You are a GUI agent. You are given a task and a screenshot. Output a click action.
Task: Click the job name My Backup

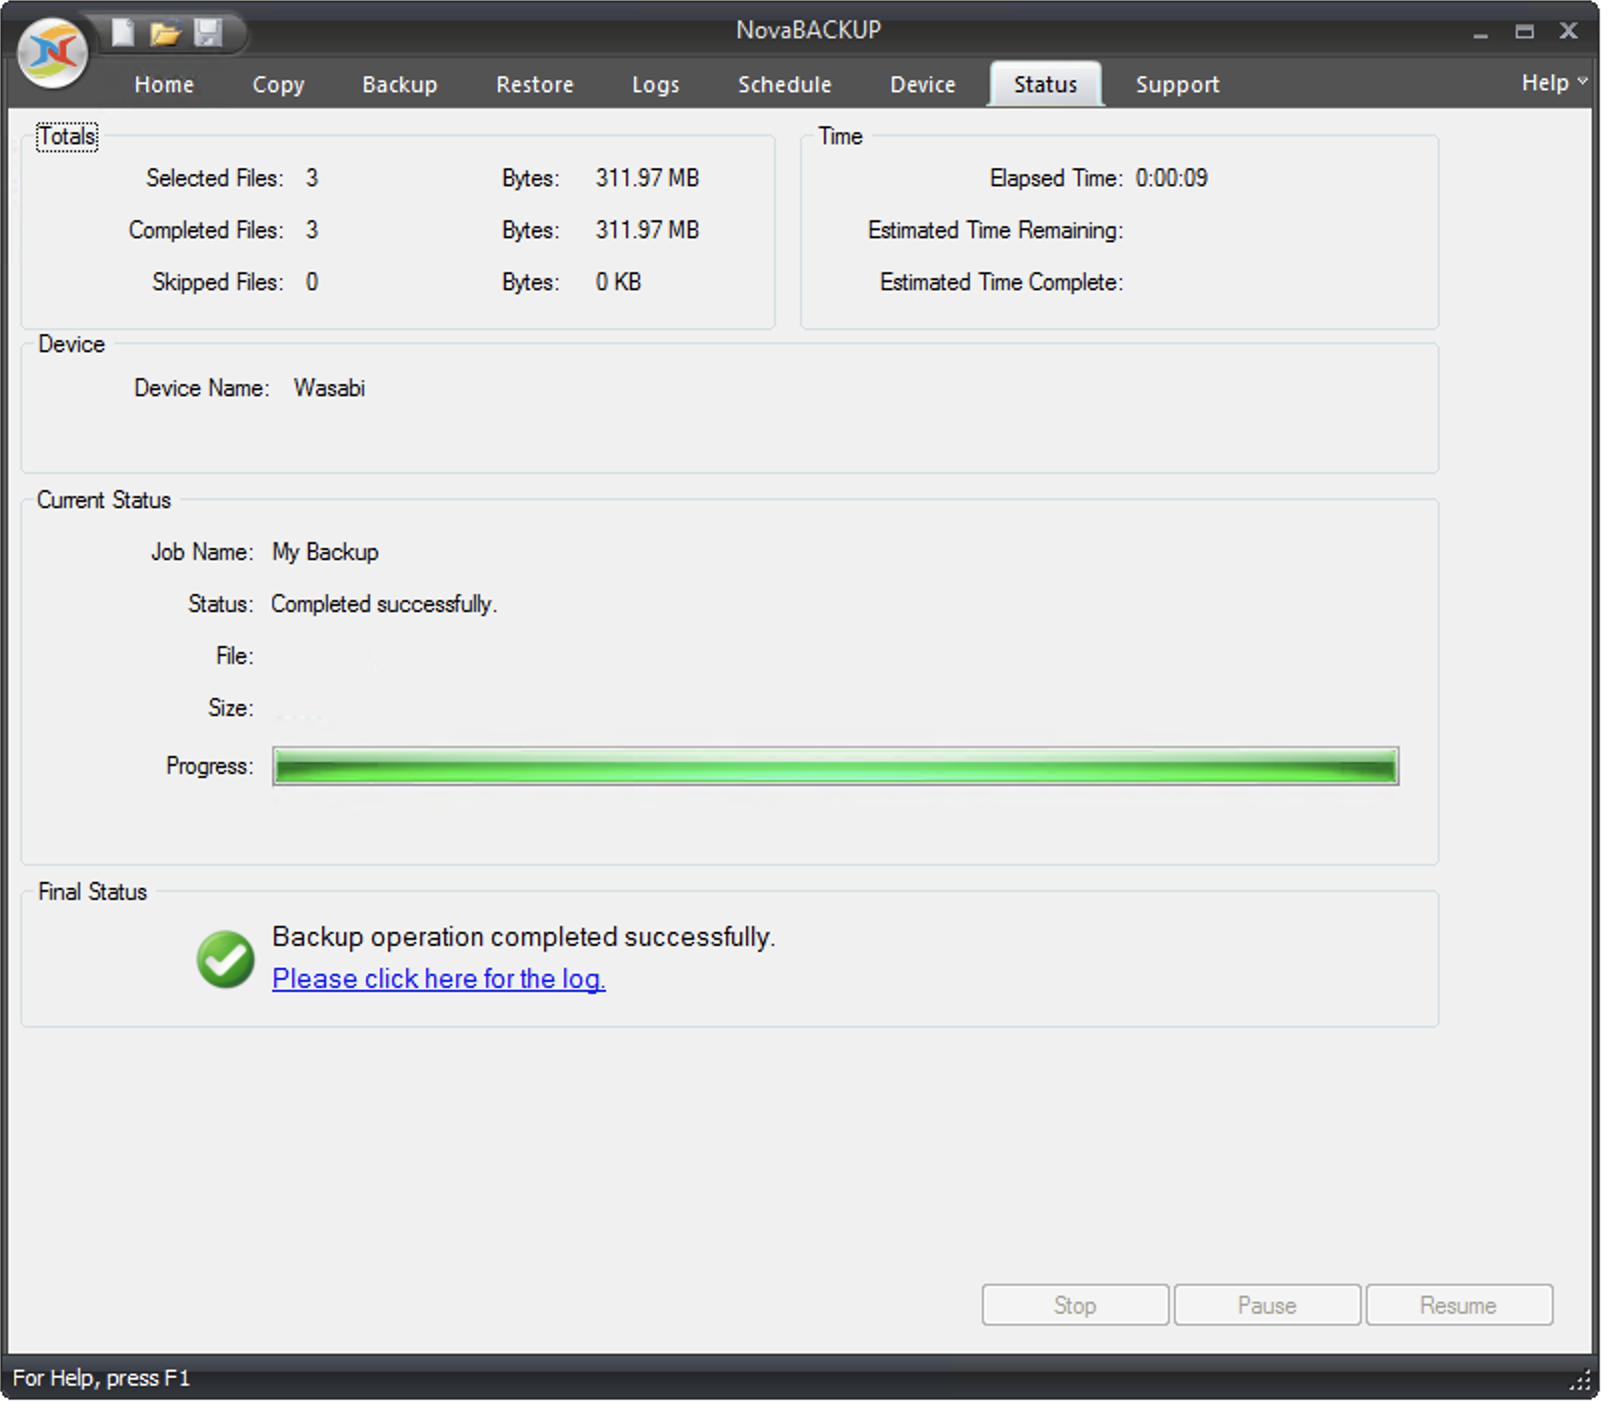327,554
